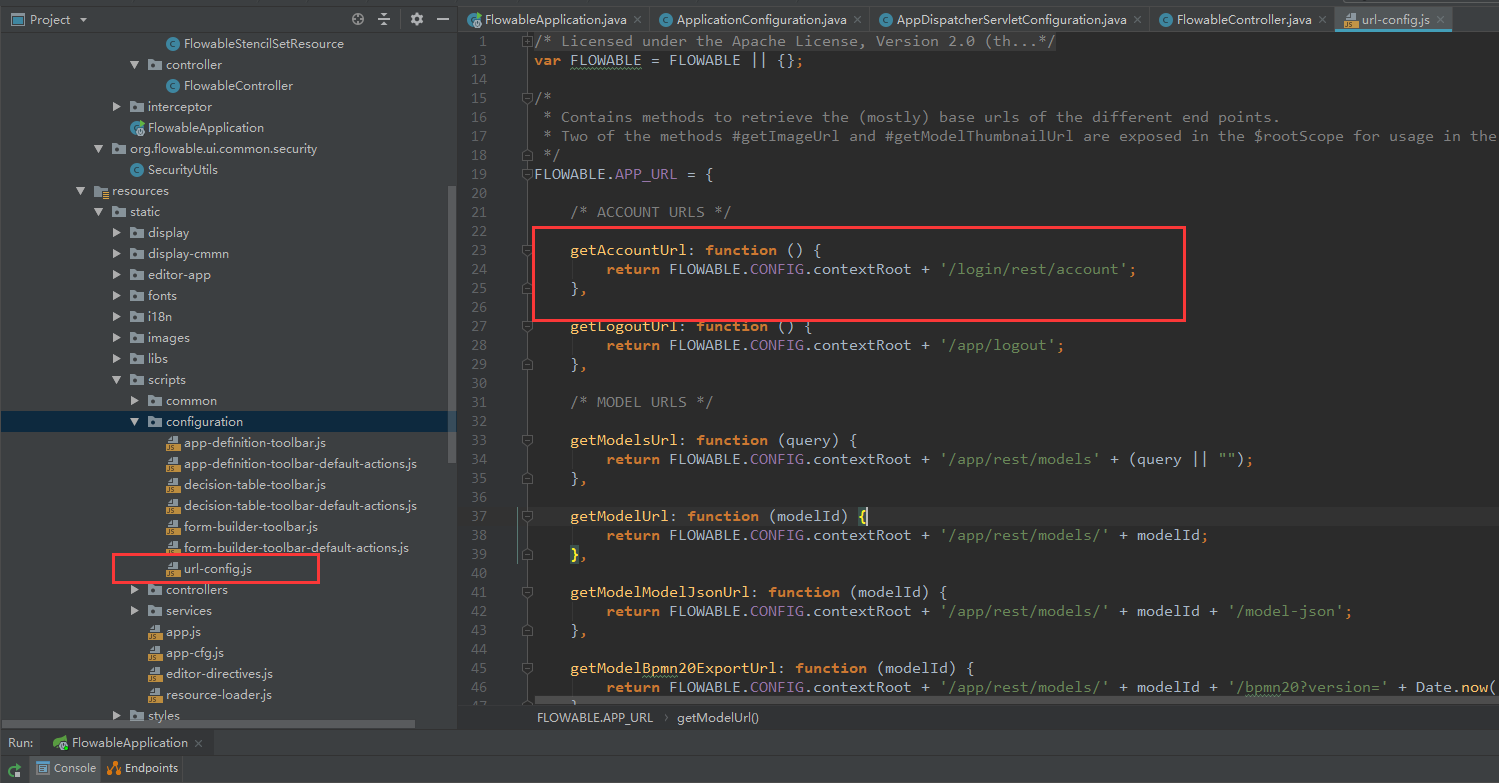This screenshot has height=783, width=1499.
Task: Select form-builder-toolbar-default-actions.js file
Action: click(x=296, y=548)
